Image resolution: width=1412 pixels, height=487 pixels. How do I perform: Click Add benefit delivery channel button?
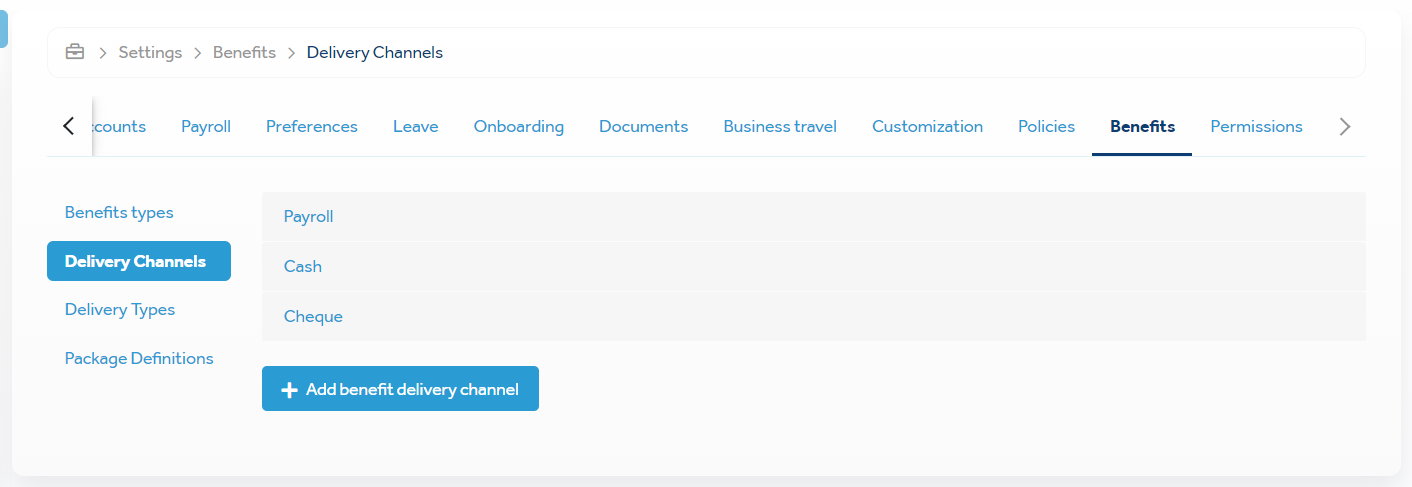click(x=400, y=389)
